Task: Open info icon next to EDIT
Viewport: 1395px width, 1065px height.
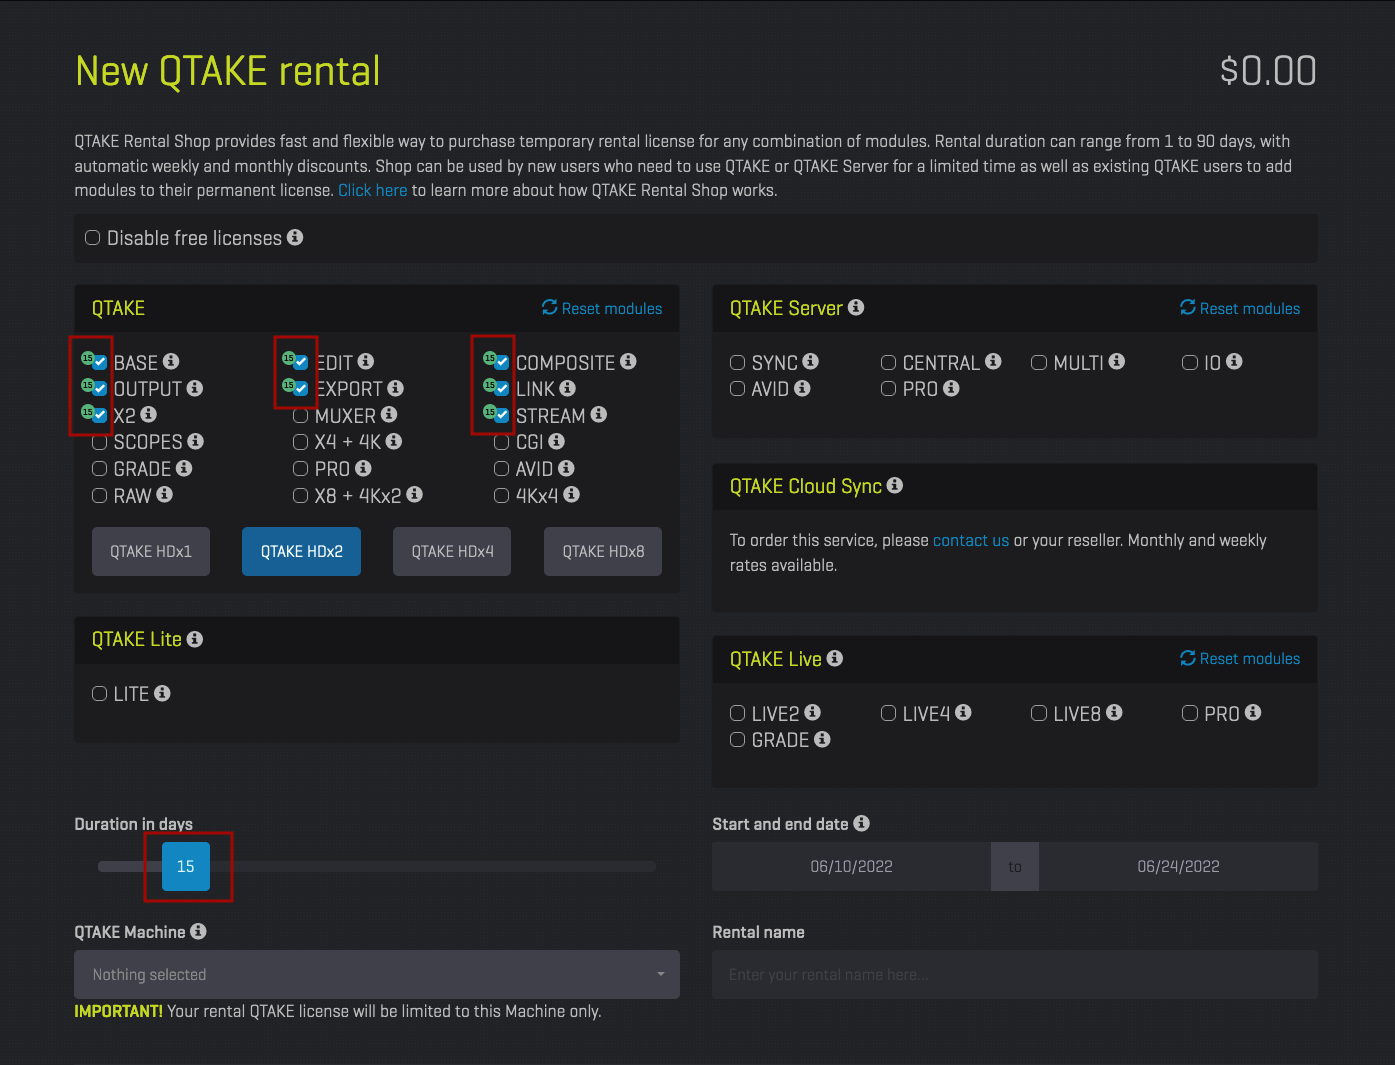Action: coord(366,361)
